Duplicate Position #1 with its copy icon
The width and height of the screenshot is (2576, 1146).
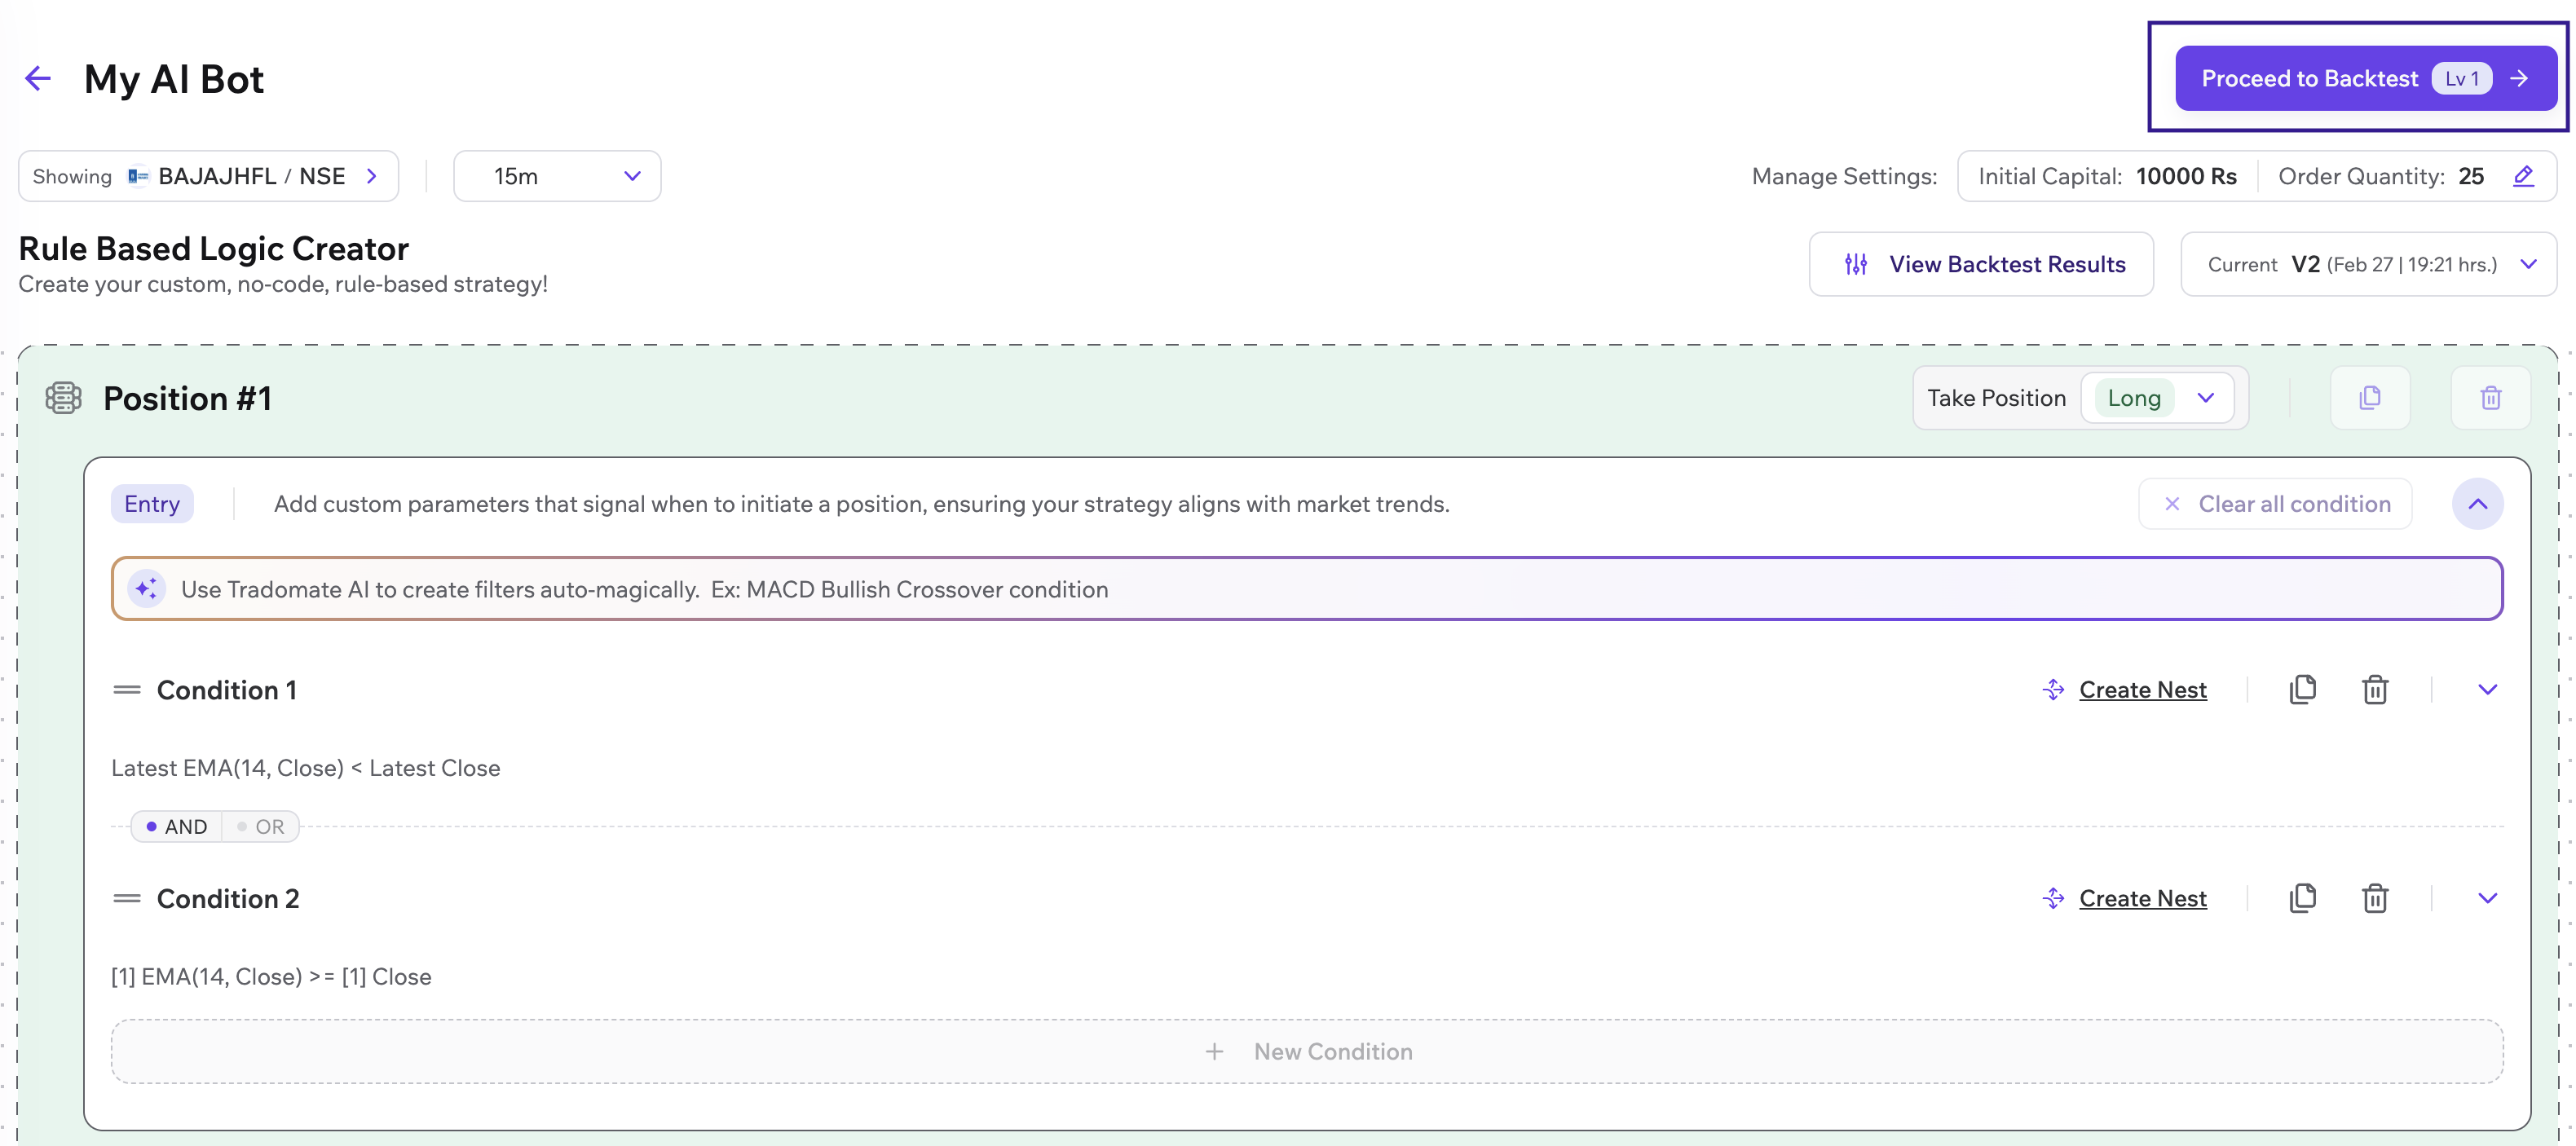tap(2369, 398)
